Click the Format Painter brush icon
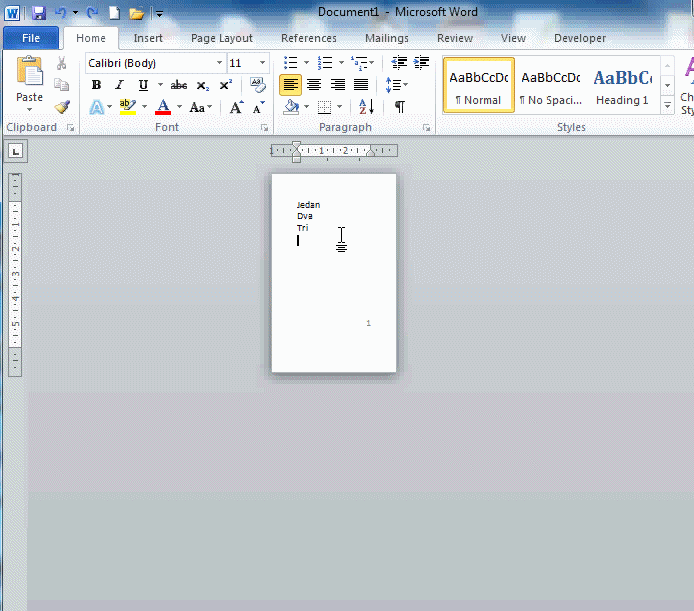The width and height of the screenshot is (694, 611). (62, 107)
